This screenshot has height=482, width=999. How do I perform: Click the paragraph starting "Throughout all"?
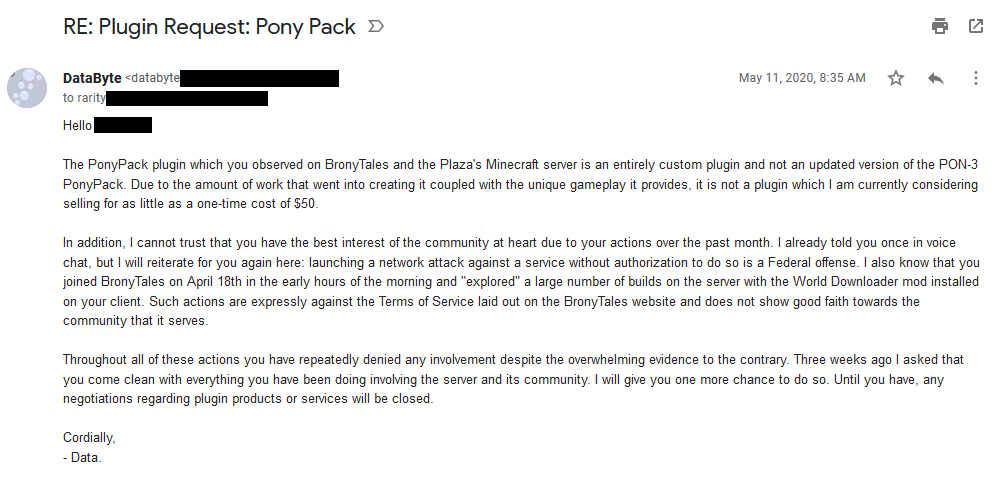click(514, 379)
